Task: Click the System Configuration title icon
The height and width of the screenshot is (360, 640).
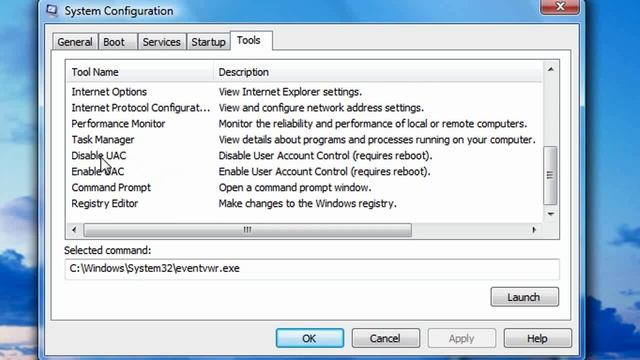Action: point(52,10)
